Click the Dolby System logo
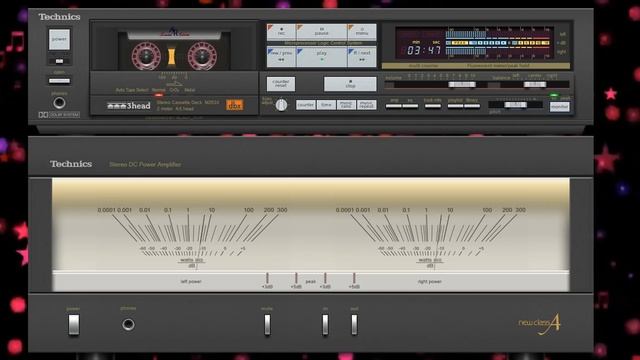Viewport: 640px width, 360px height. 59,115
